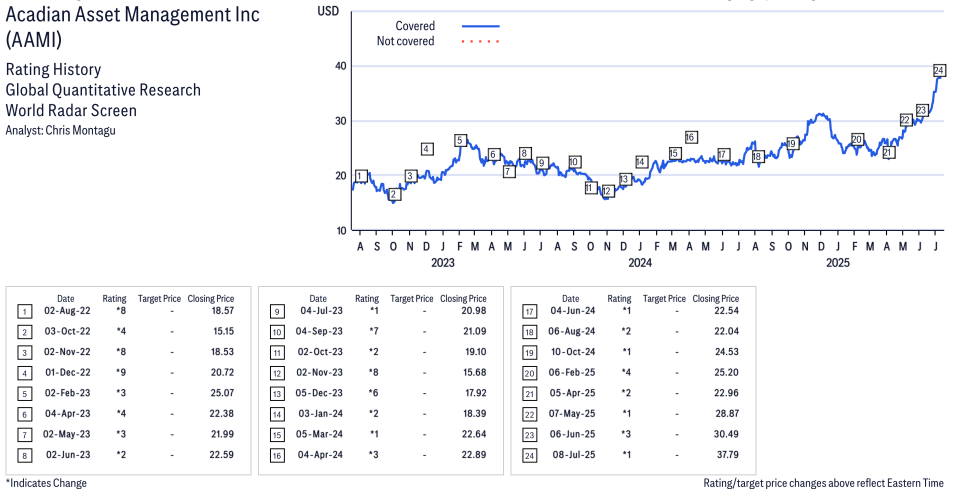Image resolution: width=955 pixels, height=489 pixels.
Task: Click the USD axis unit label
Action: [328, 11]
